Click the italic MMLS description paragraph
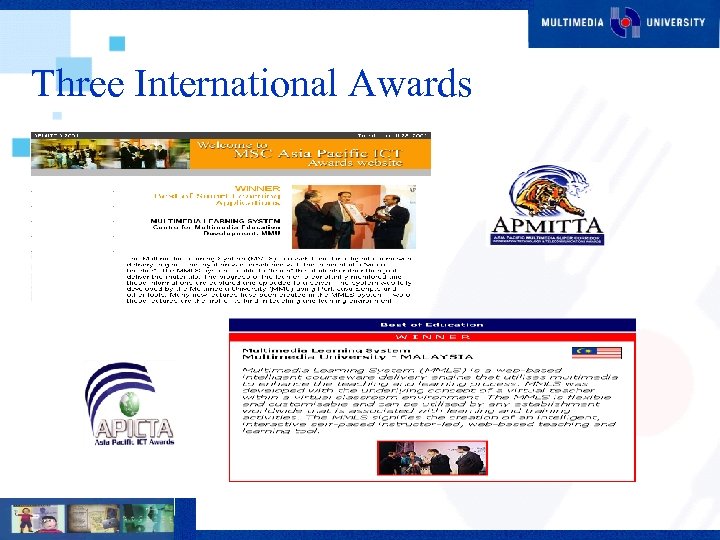The height and width of the screenshot is (540, 720). [430, 400]
